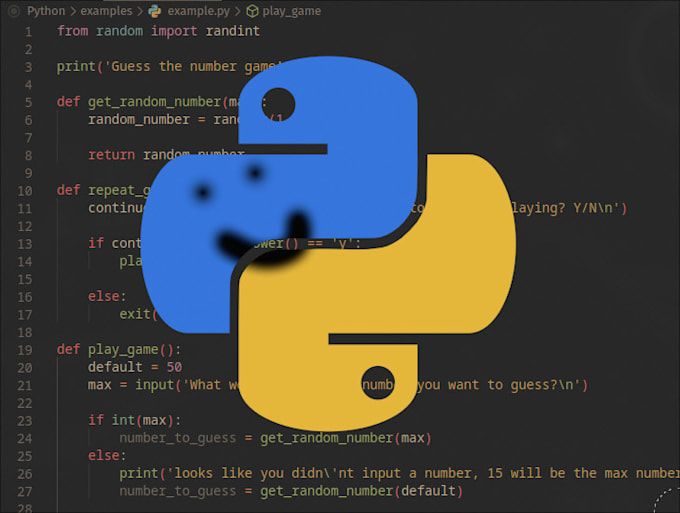
Task: Click the 'print' call on line 3
Action: (x=76, y=66)
